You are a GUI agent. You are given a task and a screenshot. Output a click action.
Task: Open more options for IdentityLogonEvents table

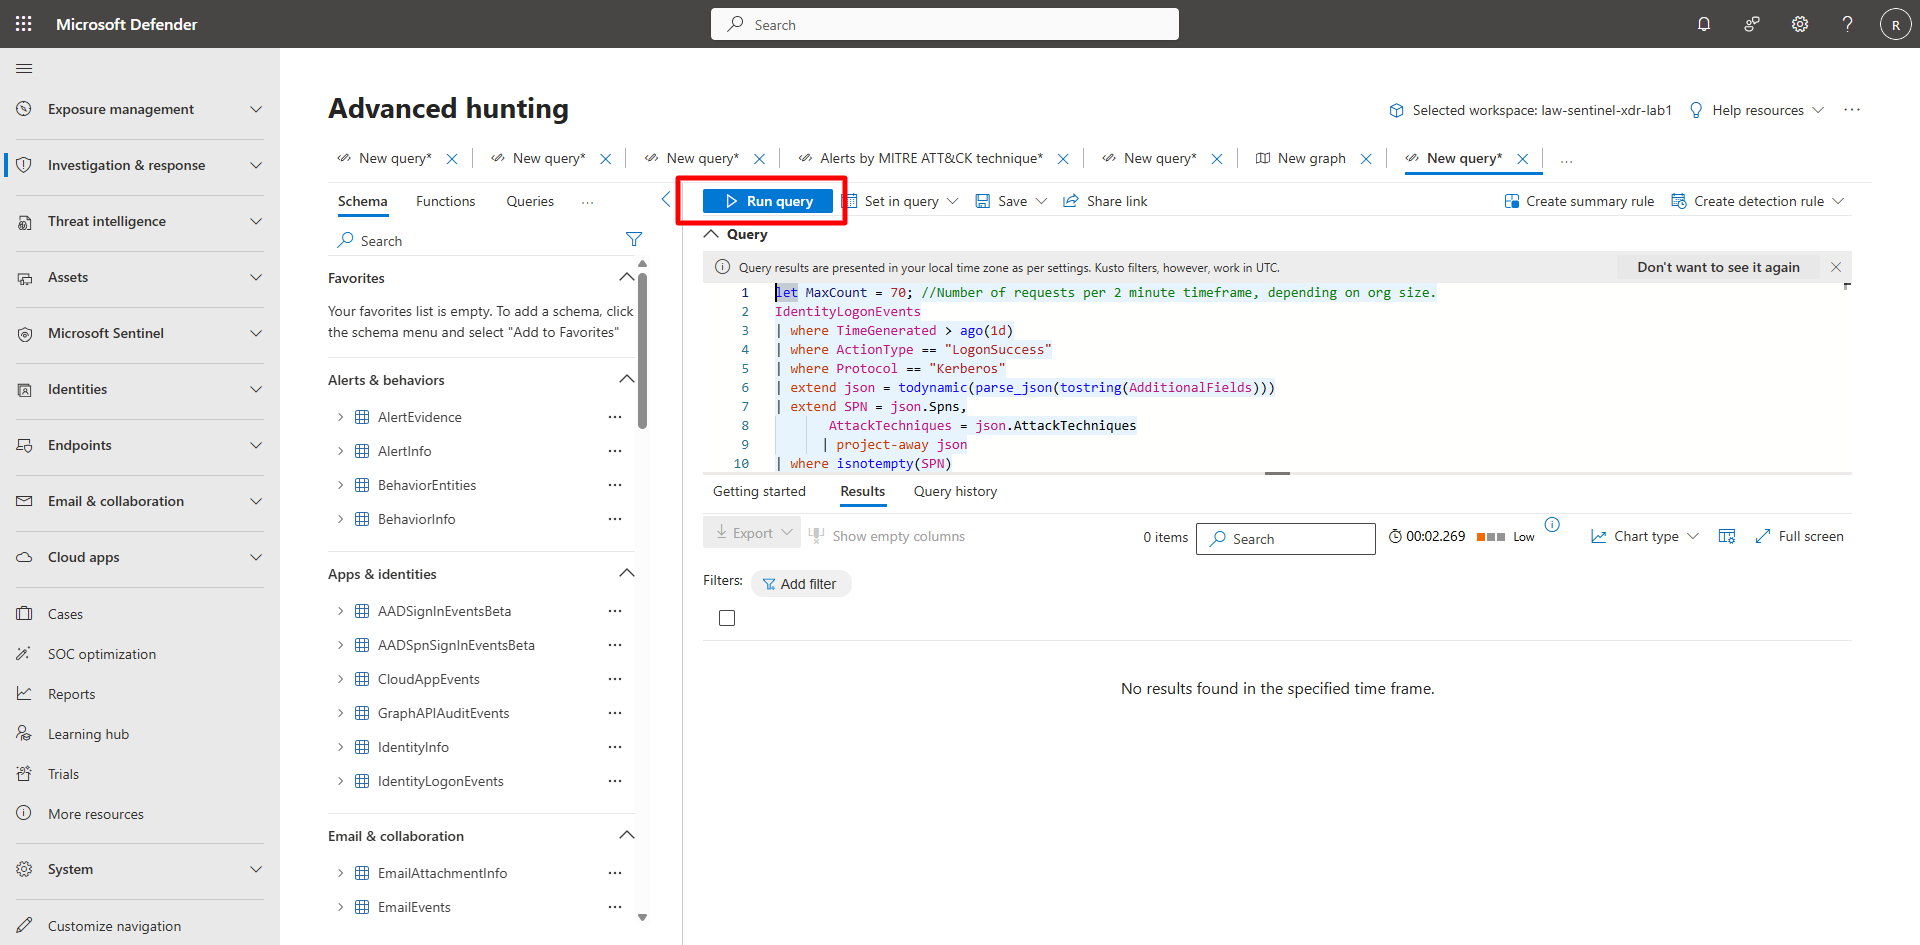pos(615,781)
